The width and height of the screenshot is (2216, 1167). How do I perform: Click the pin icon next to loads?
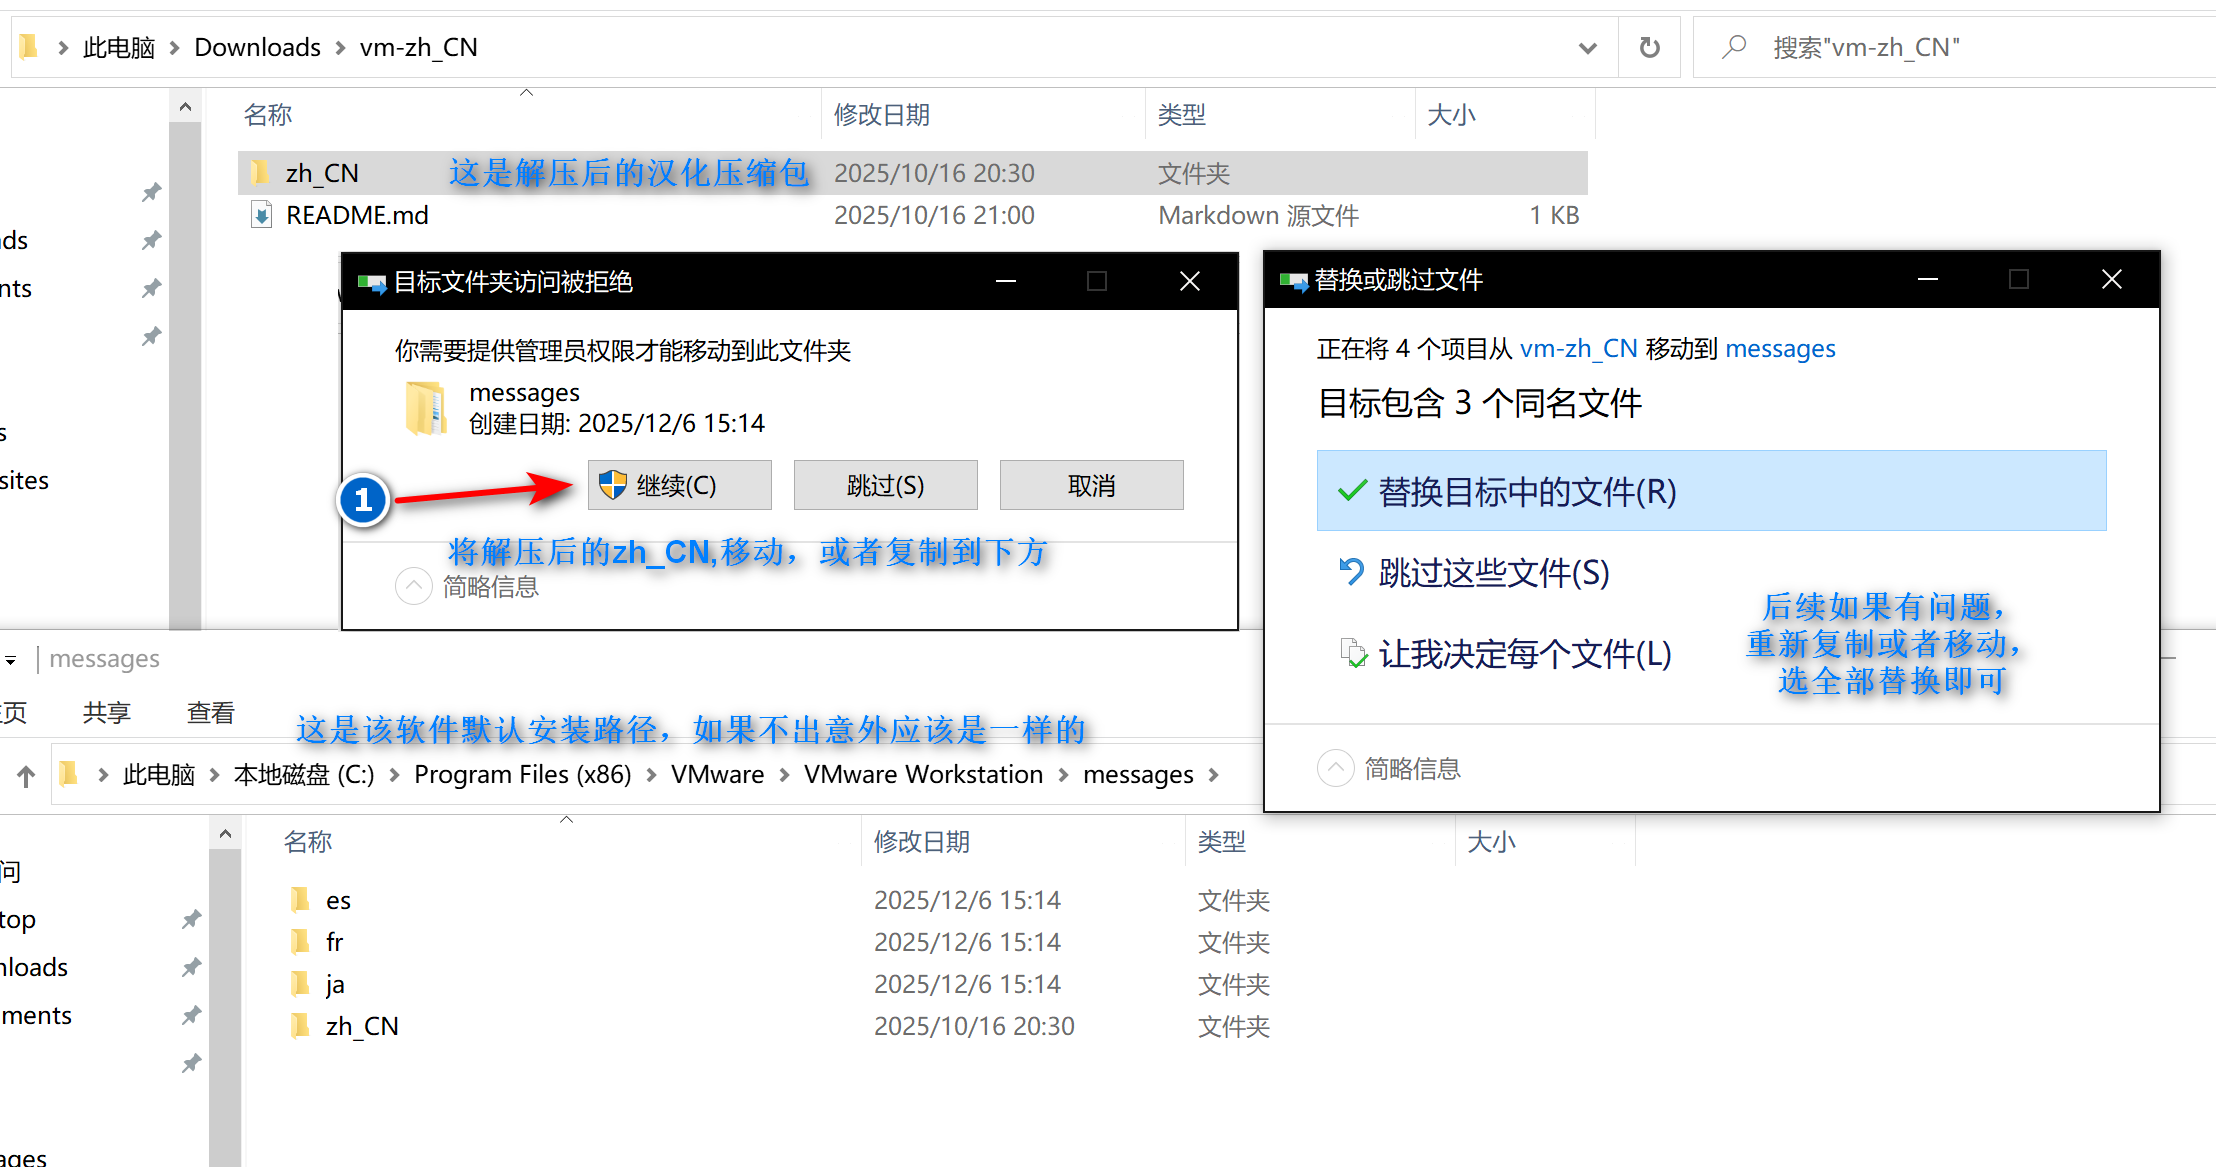click(x=191, y=967)
